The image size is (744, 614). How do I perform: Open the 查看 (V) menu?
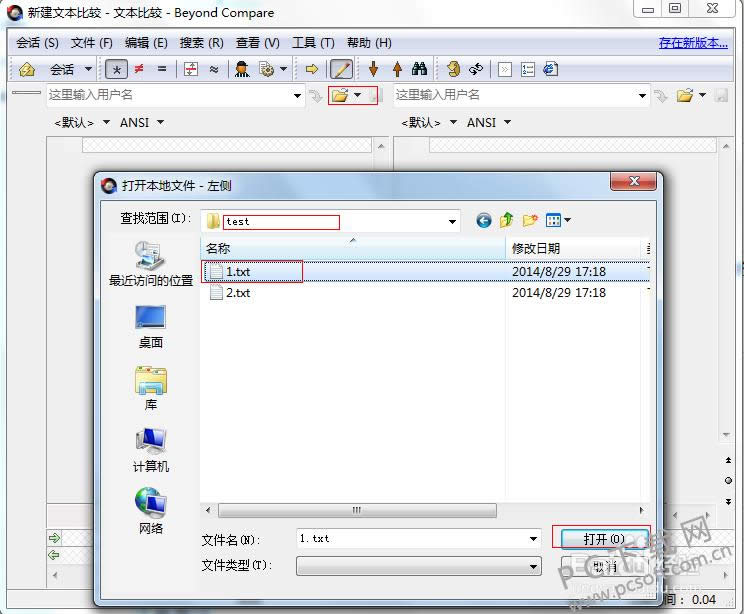point(258,43)
